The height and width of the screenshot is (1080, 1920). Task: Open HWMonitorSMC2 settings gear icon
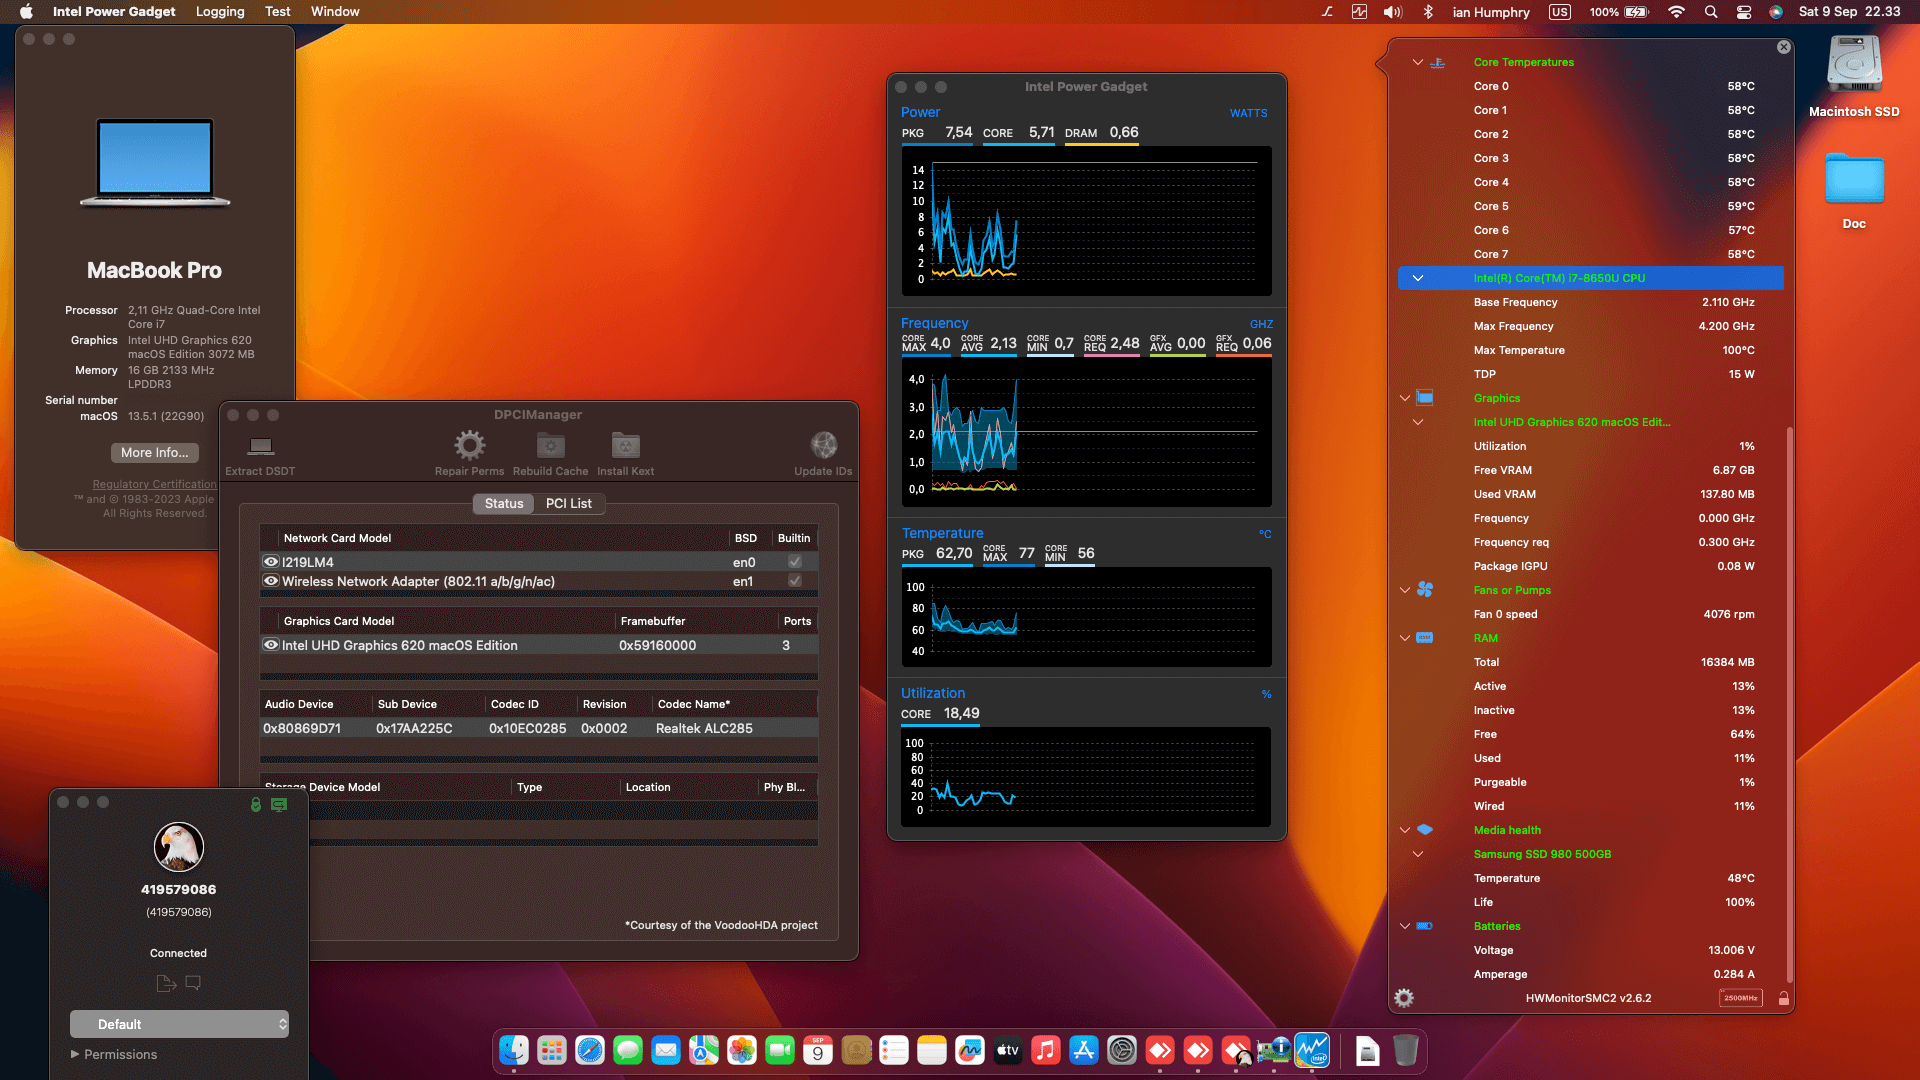1404,998
